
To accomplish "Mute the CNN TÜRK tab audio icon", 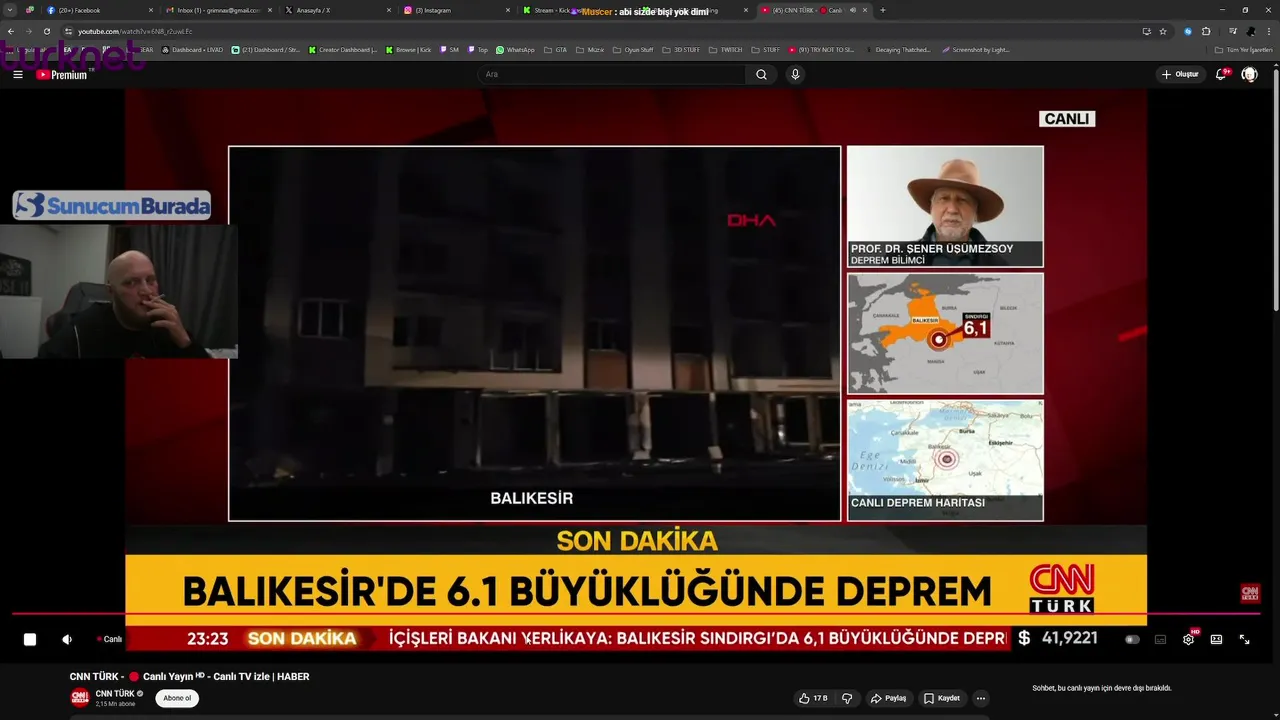I will [x=853, y=10].
